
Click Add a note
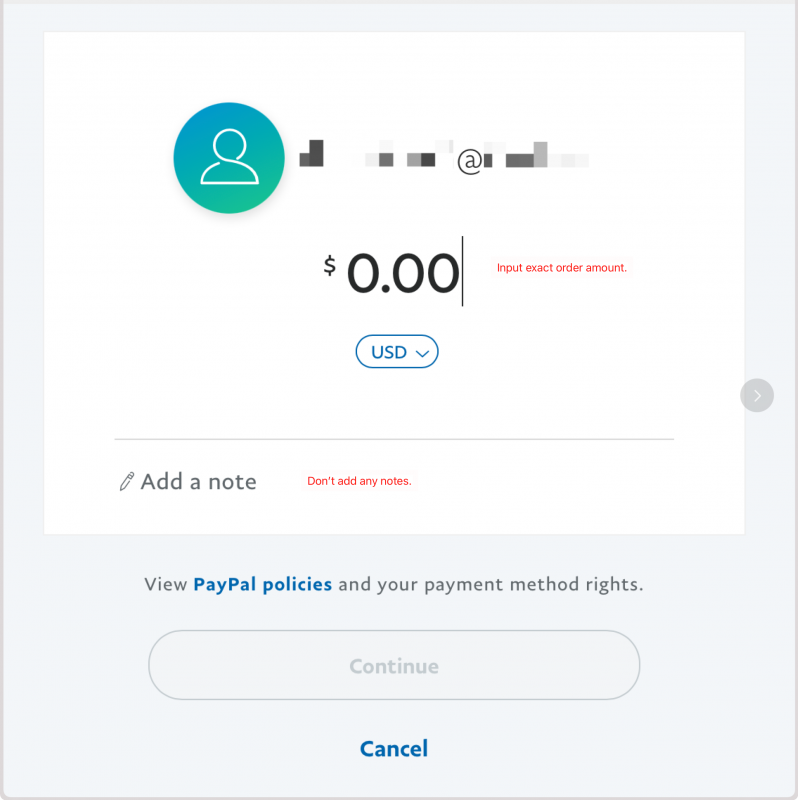198,481
